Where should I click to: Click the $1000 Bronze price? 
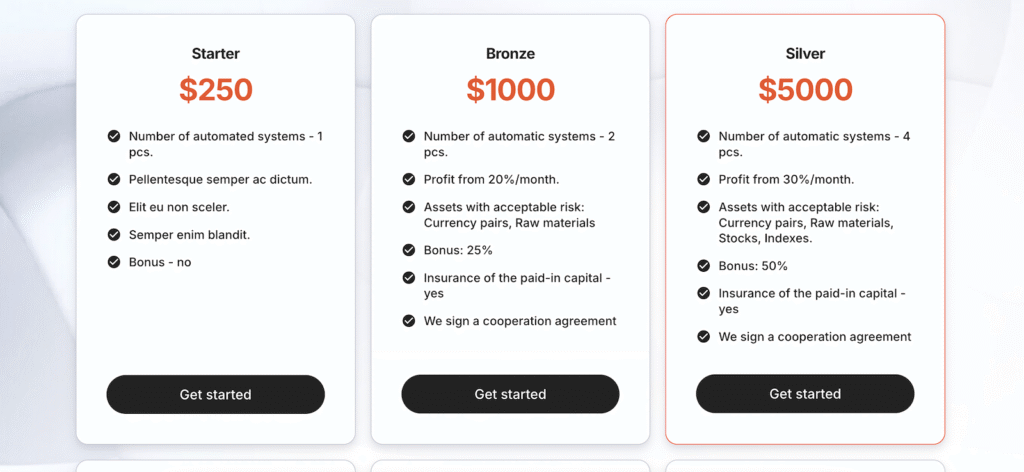click(510, 89)
